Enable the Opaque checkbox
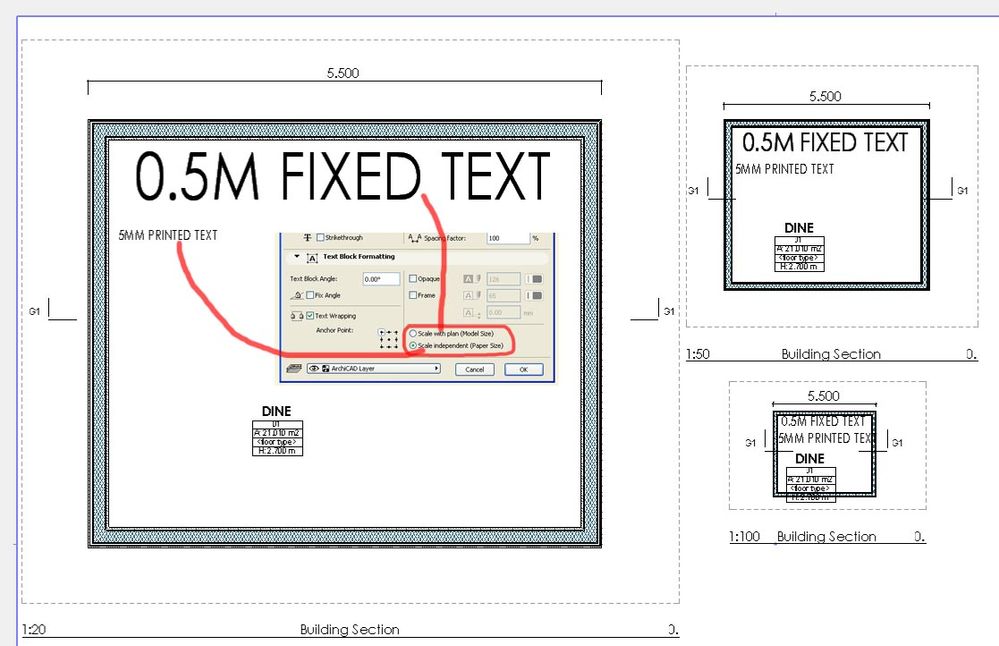The height and width of the screenshot is (646, 999). (x=413, y=278)
